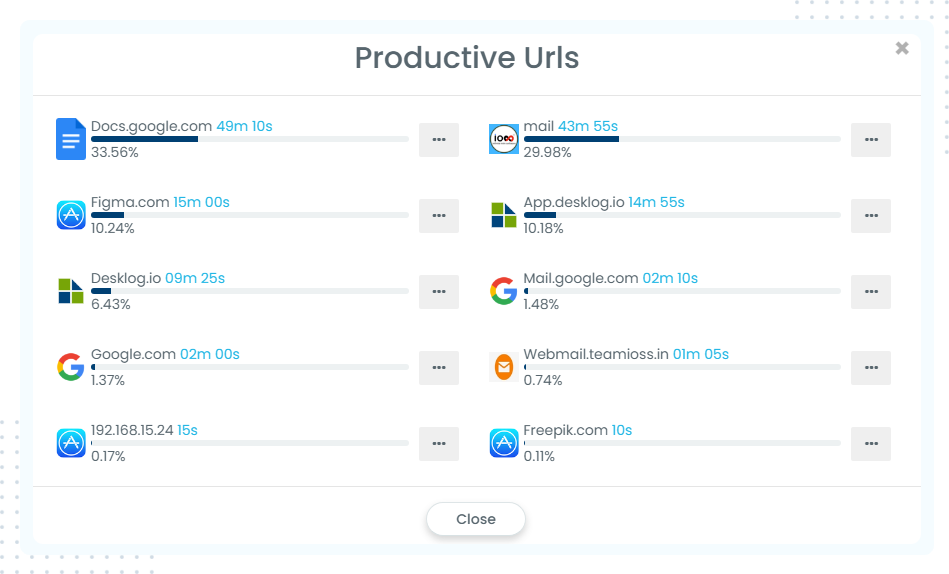The image size is (949, 574).
Task: Click the mail 29.98% progress bar
Action: [682, 139]
